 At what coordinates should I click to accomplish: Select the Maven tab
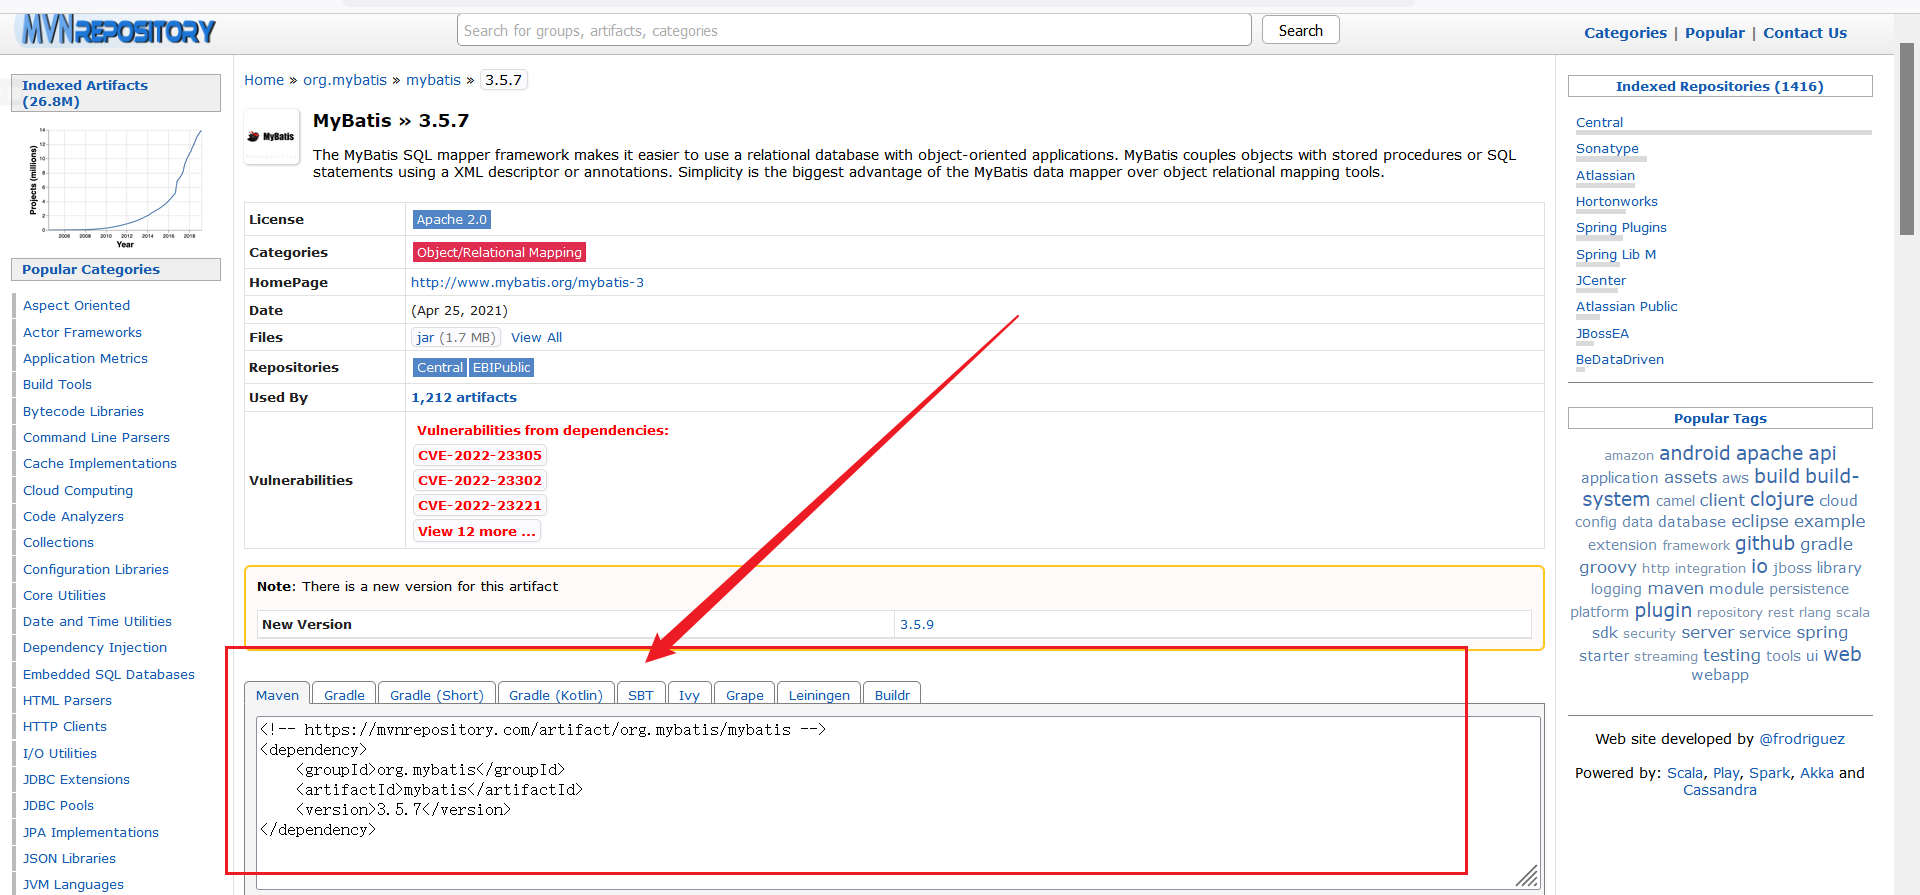277,695
